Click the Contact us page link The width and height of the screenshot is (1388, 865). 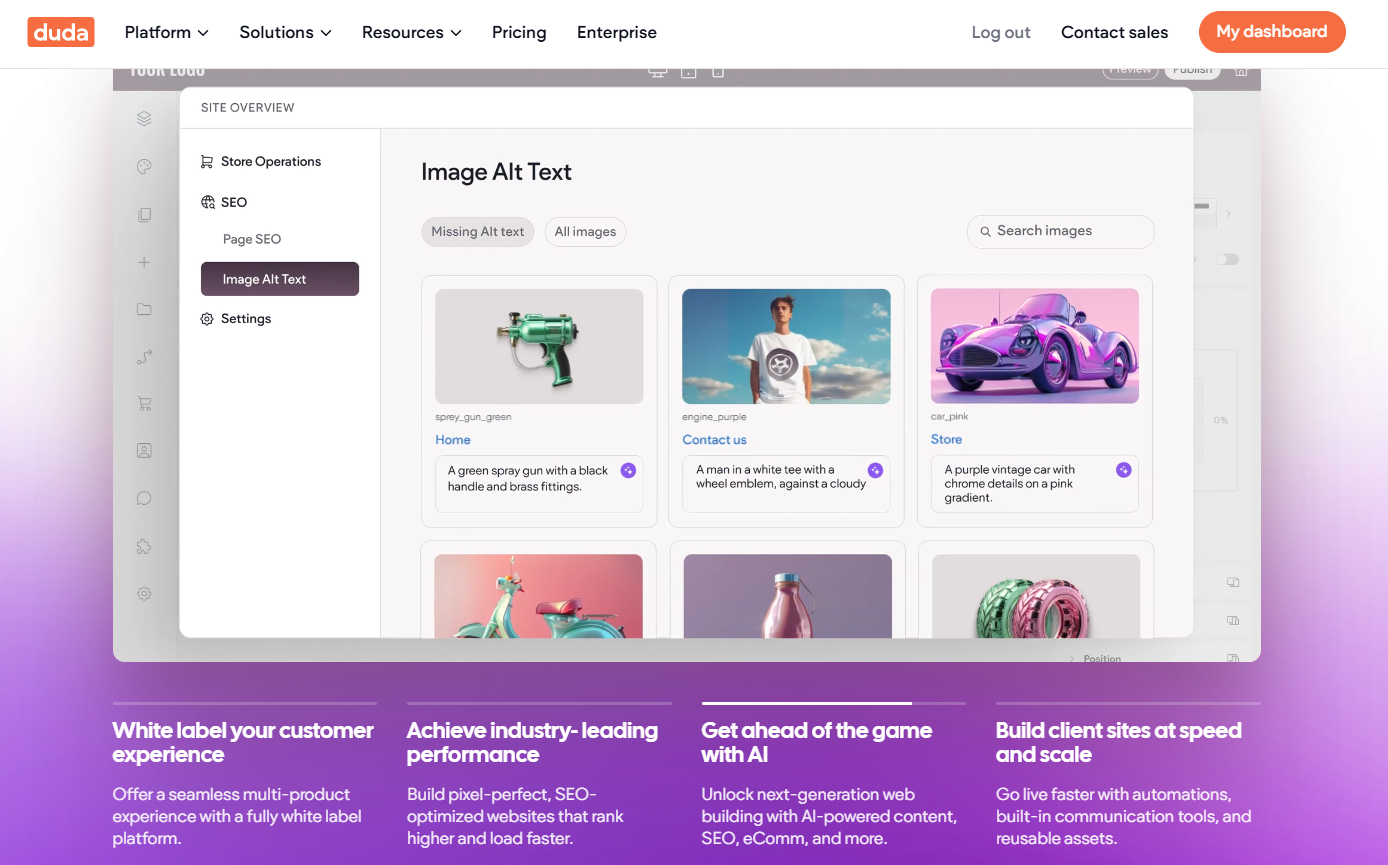714,440
